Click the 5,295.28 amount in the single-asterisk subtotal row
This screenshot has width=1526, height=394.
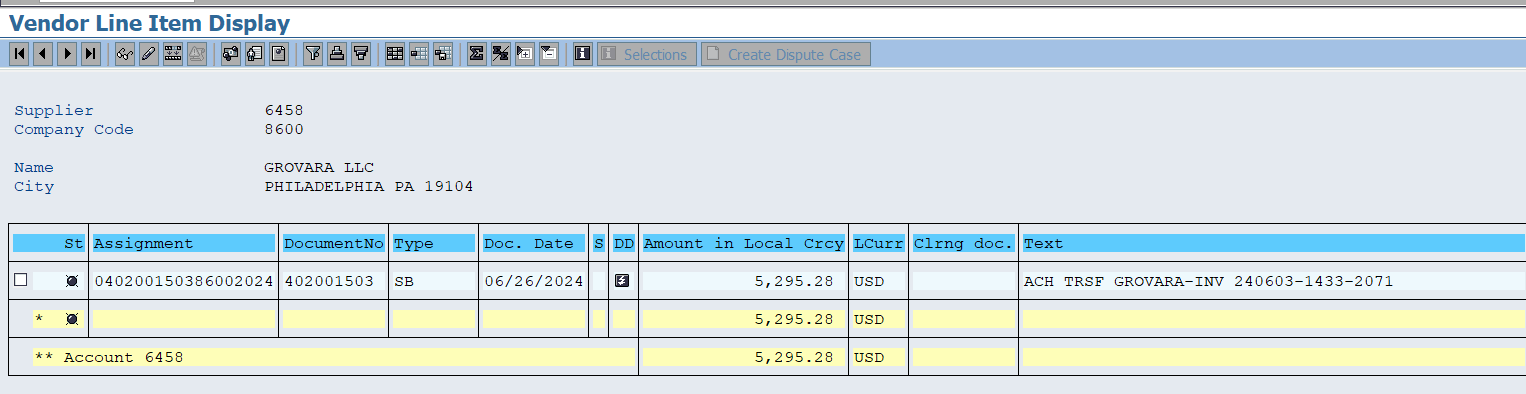[743, 319]
